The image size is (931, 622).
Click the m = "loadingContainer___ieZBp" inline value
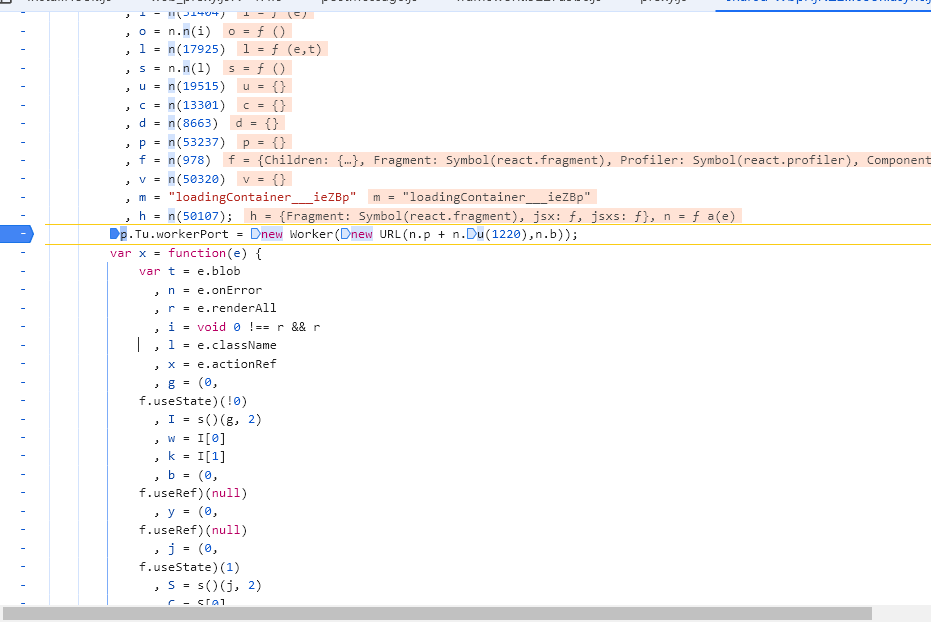482,198
